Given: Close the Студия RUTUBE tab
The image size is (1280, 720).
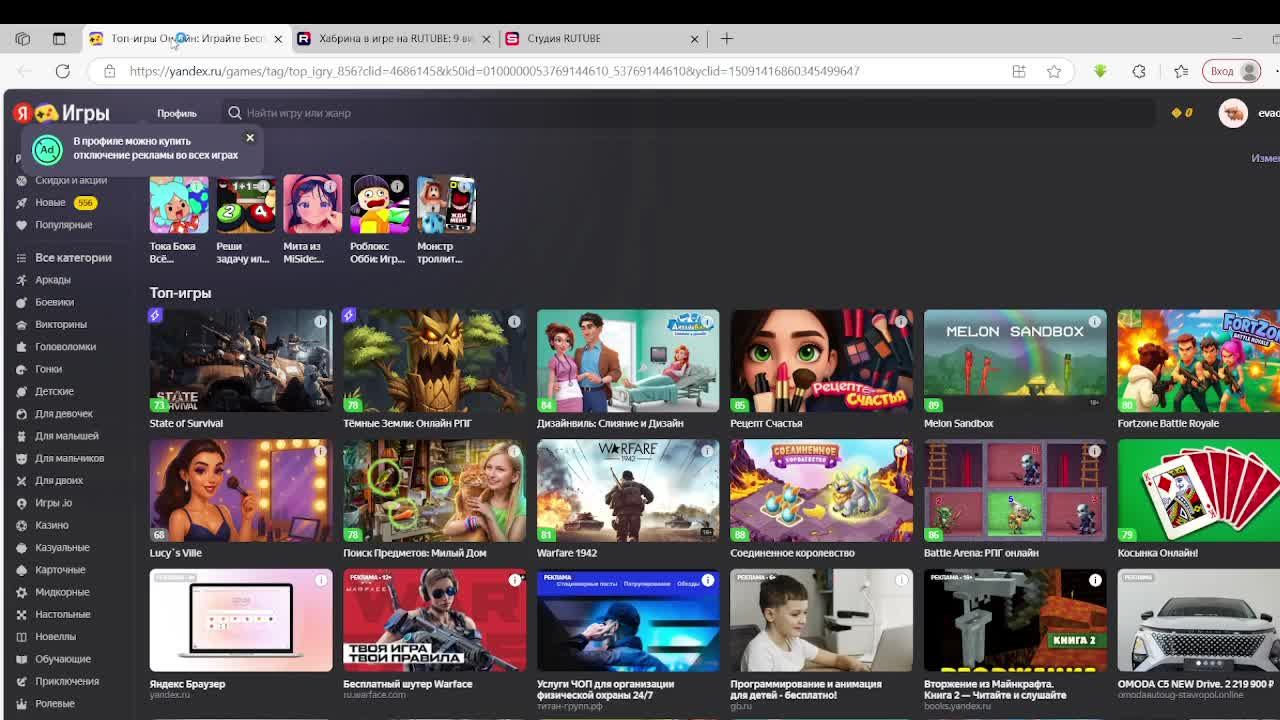Looking at the screenshot, I should click(x=694, y=38).
